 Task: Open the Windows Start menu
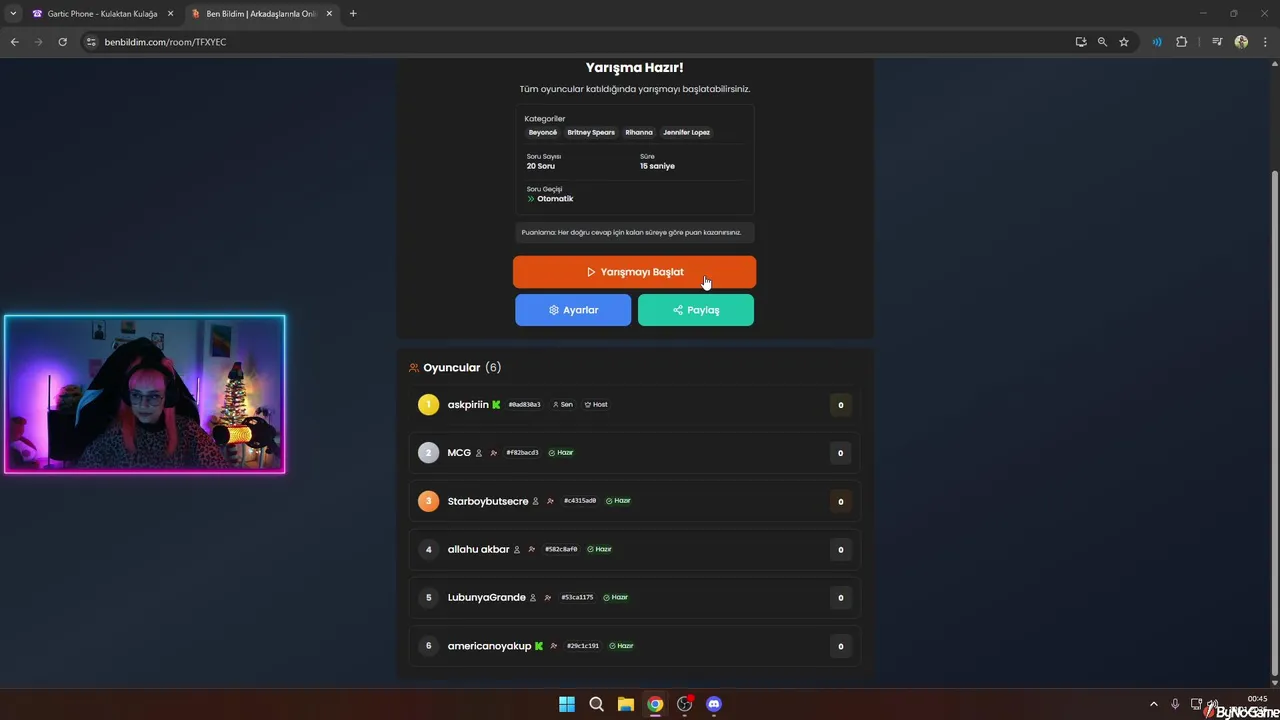tap(567, 704)
